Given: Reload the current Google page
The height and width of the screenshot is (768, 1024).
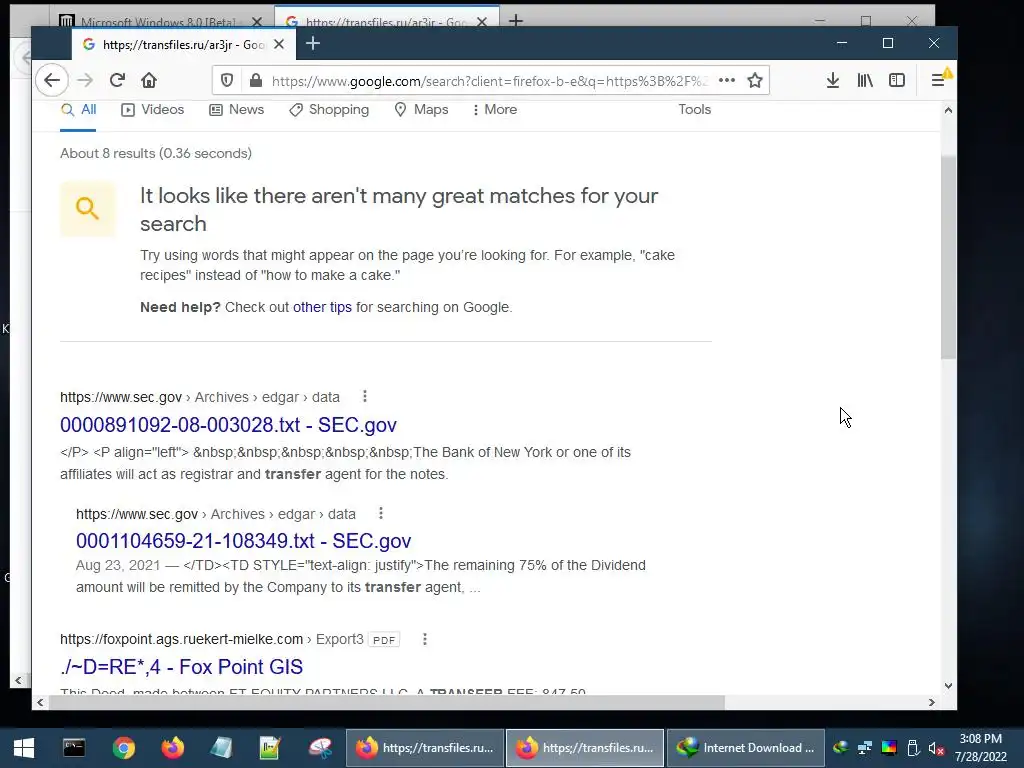Looking at the screenshot, I should [x=117, y=80].
